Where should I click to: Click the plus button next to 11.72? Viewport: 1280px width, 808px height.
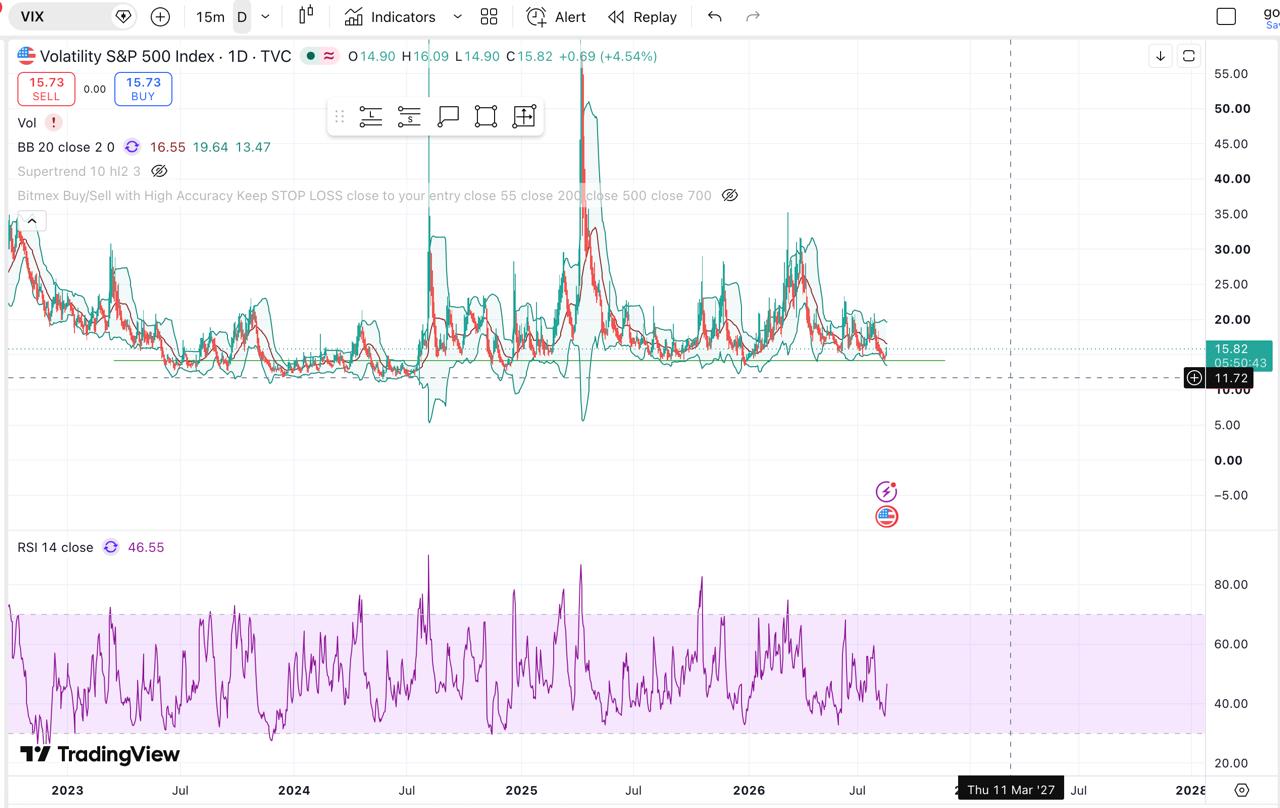coord(1194,378)
